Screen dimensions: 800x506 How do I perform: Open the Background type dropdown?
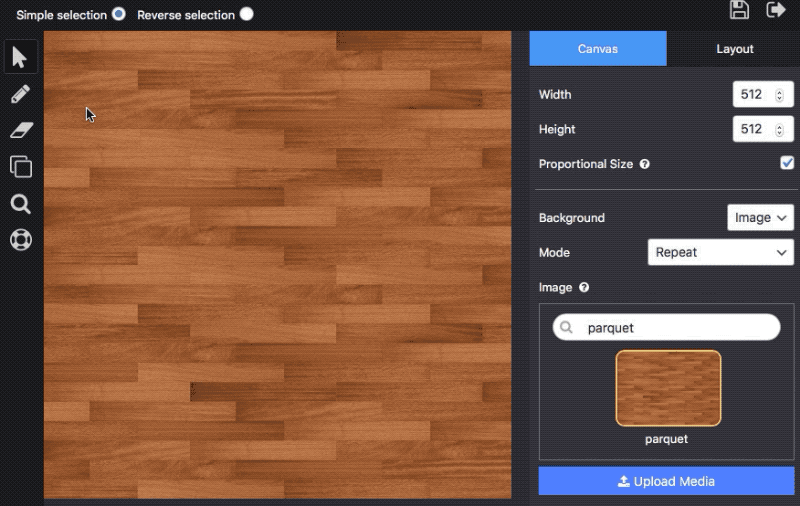point(760,218)
